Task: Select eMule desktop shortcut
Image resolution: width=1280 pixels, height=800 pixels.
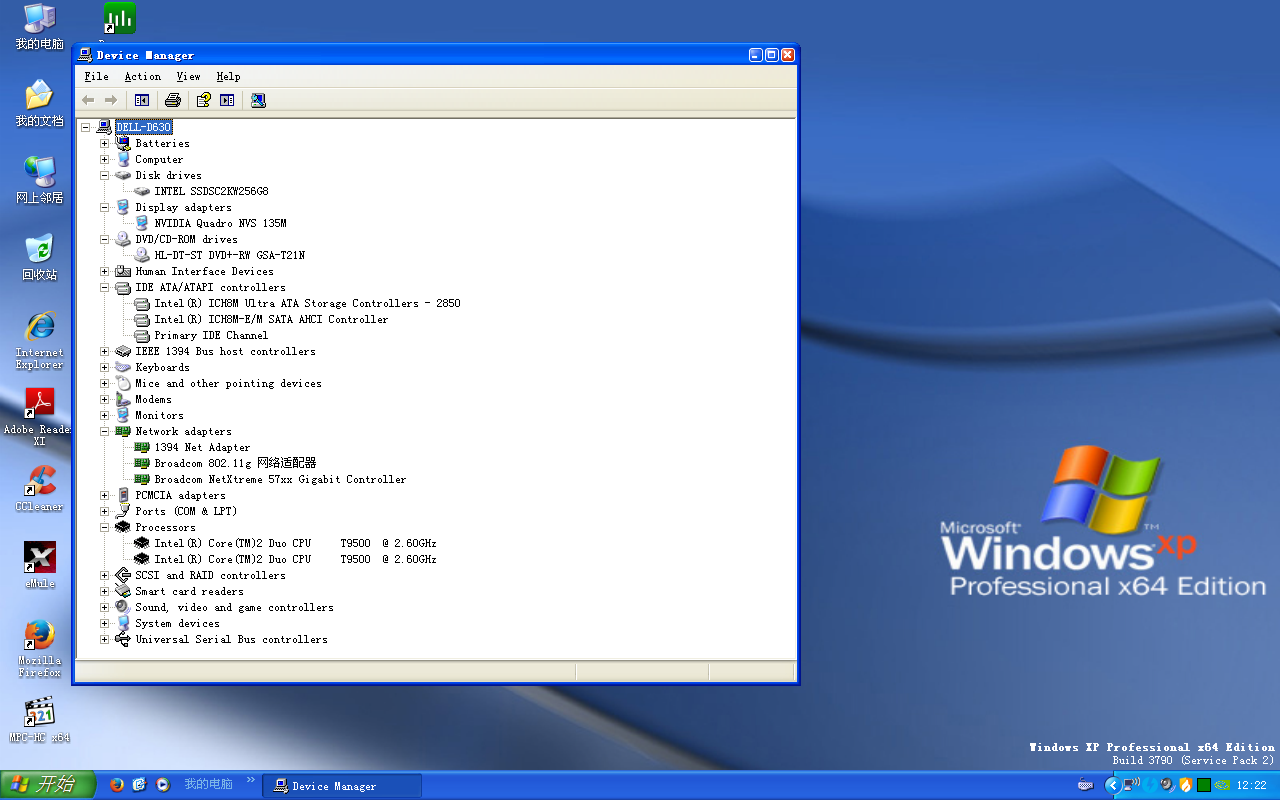Action: click(40, 565)
